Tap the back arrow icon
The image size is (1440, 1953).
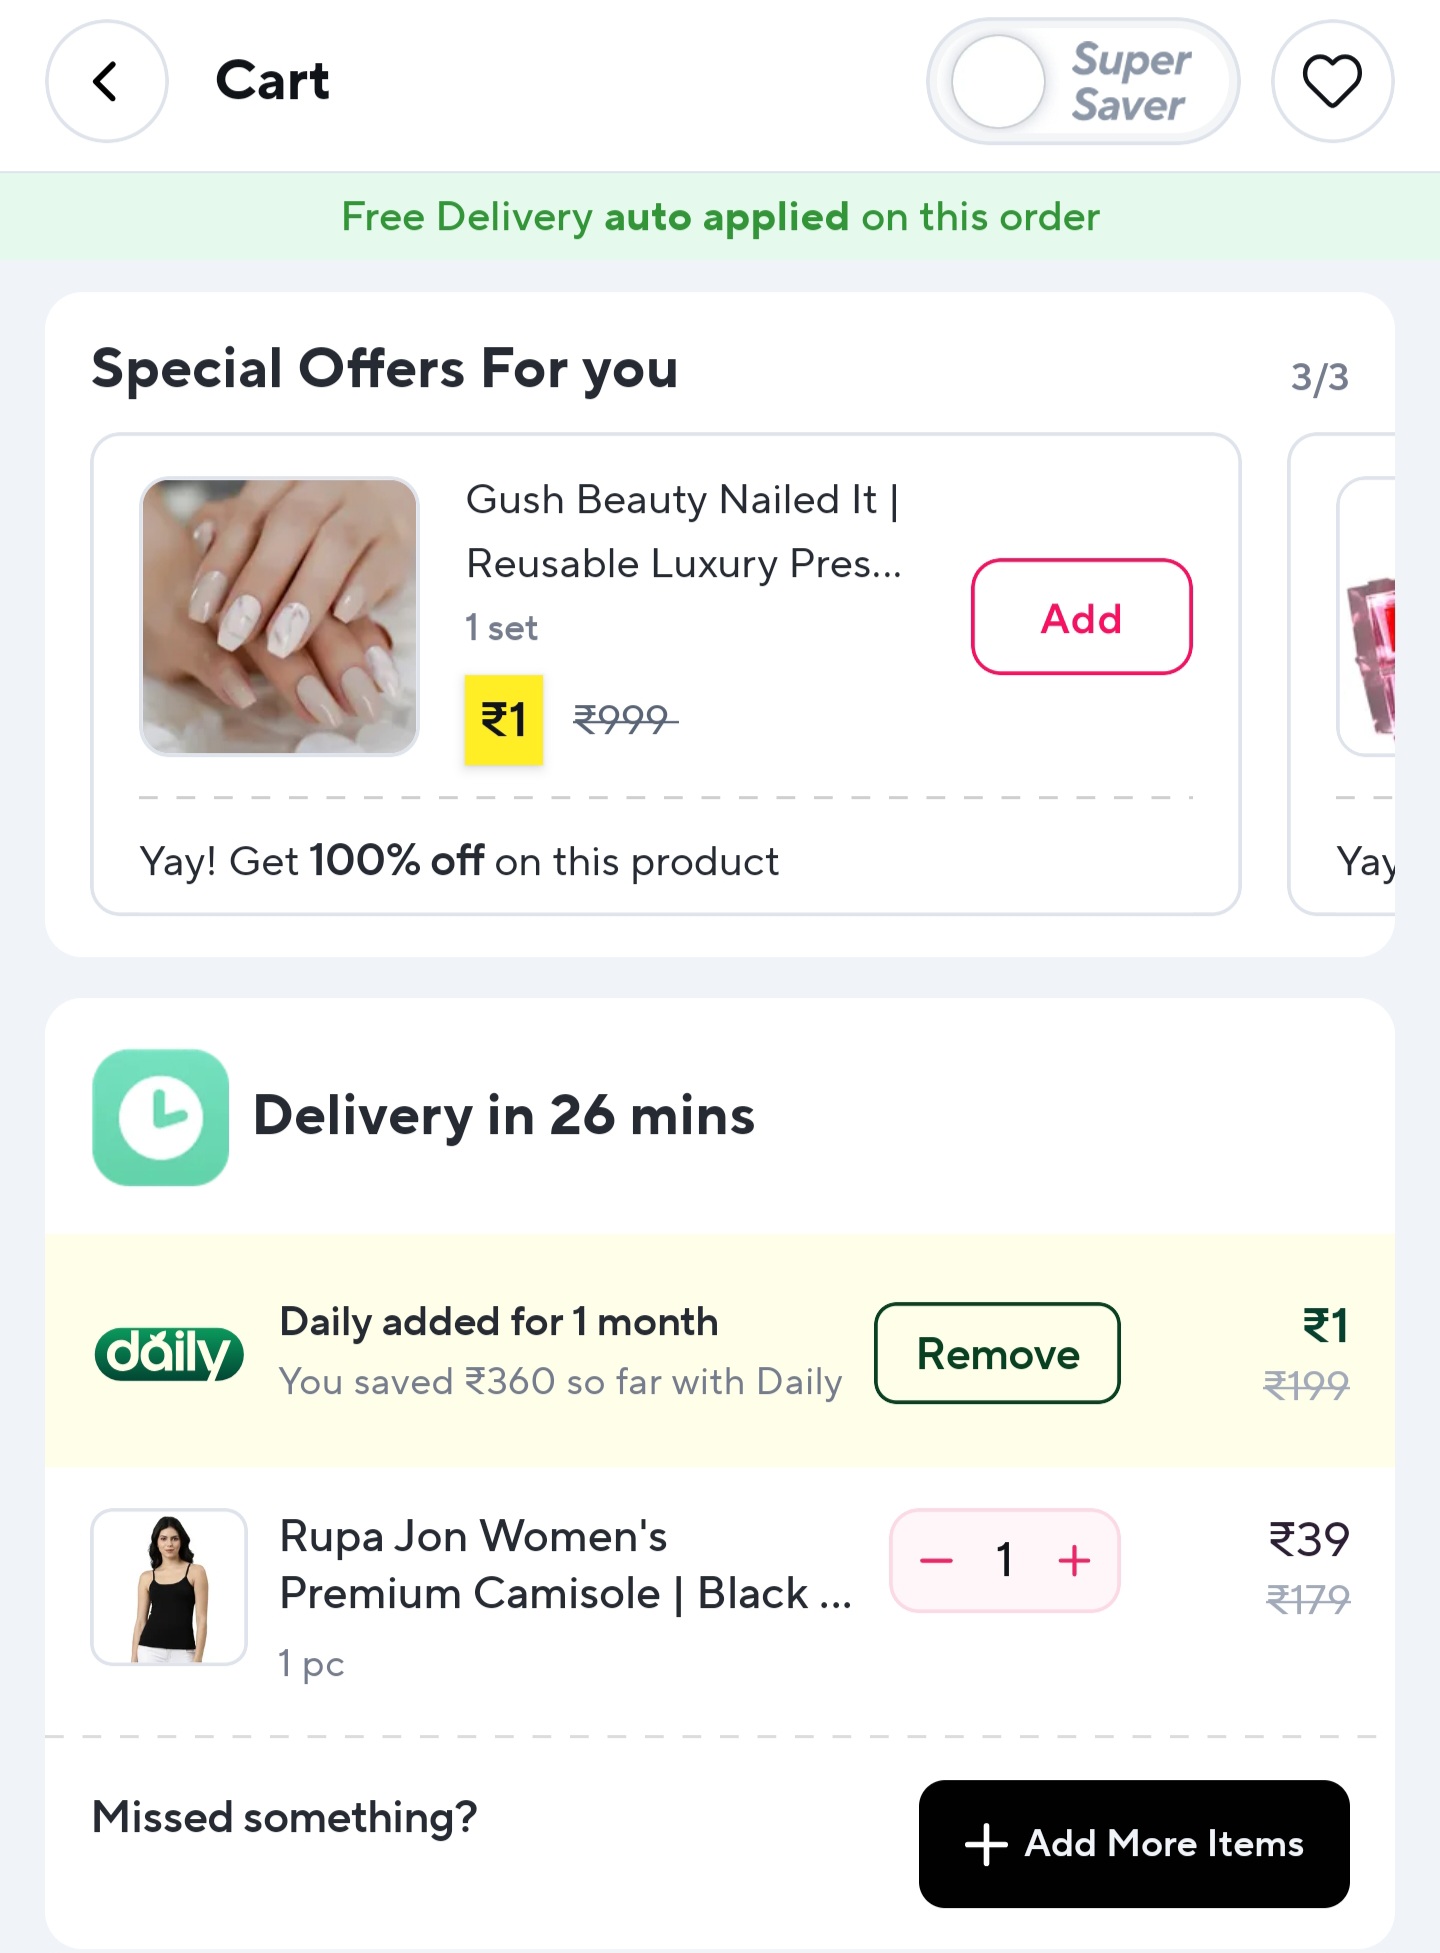[106, 82]
